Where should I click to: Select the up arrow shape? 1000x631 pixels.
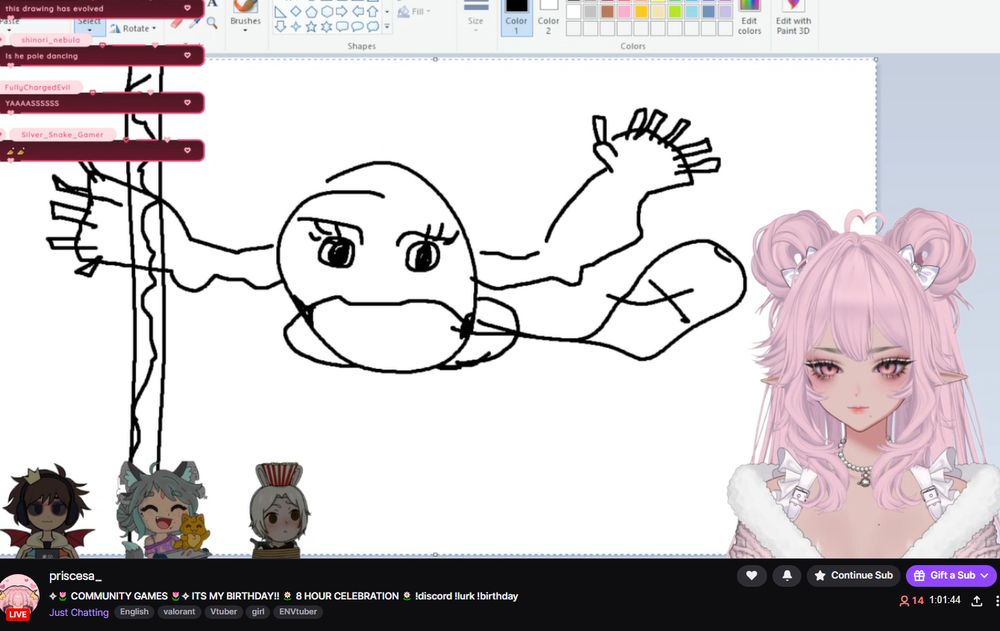(x=373, y=11)
